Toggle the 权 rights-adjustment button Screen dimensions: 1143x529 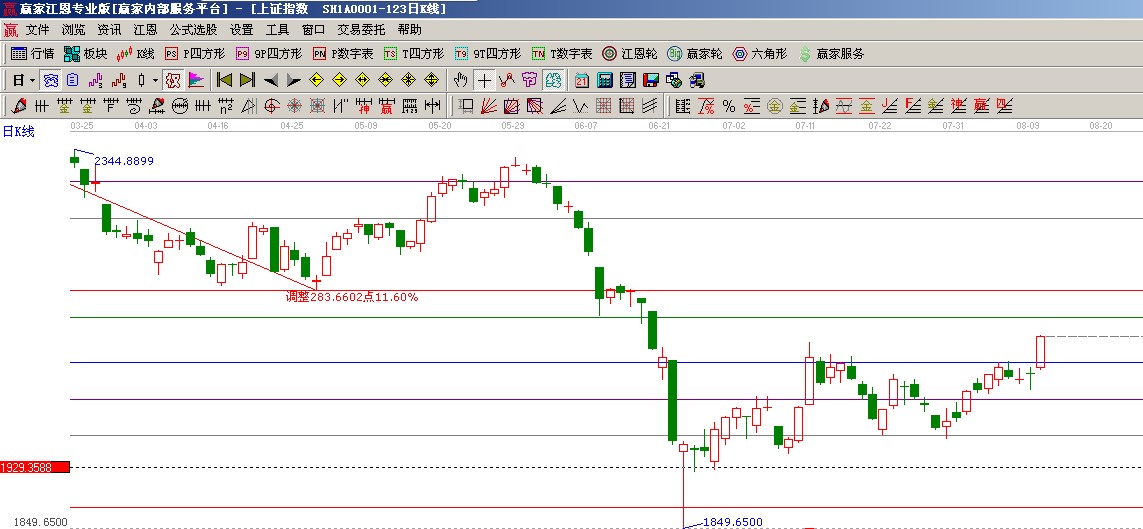click(173, 80)
